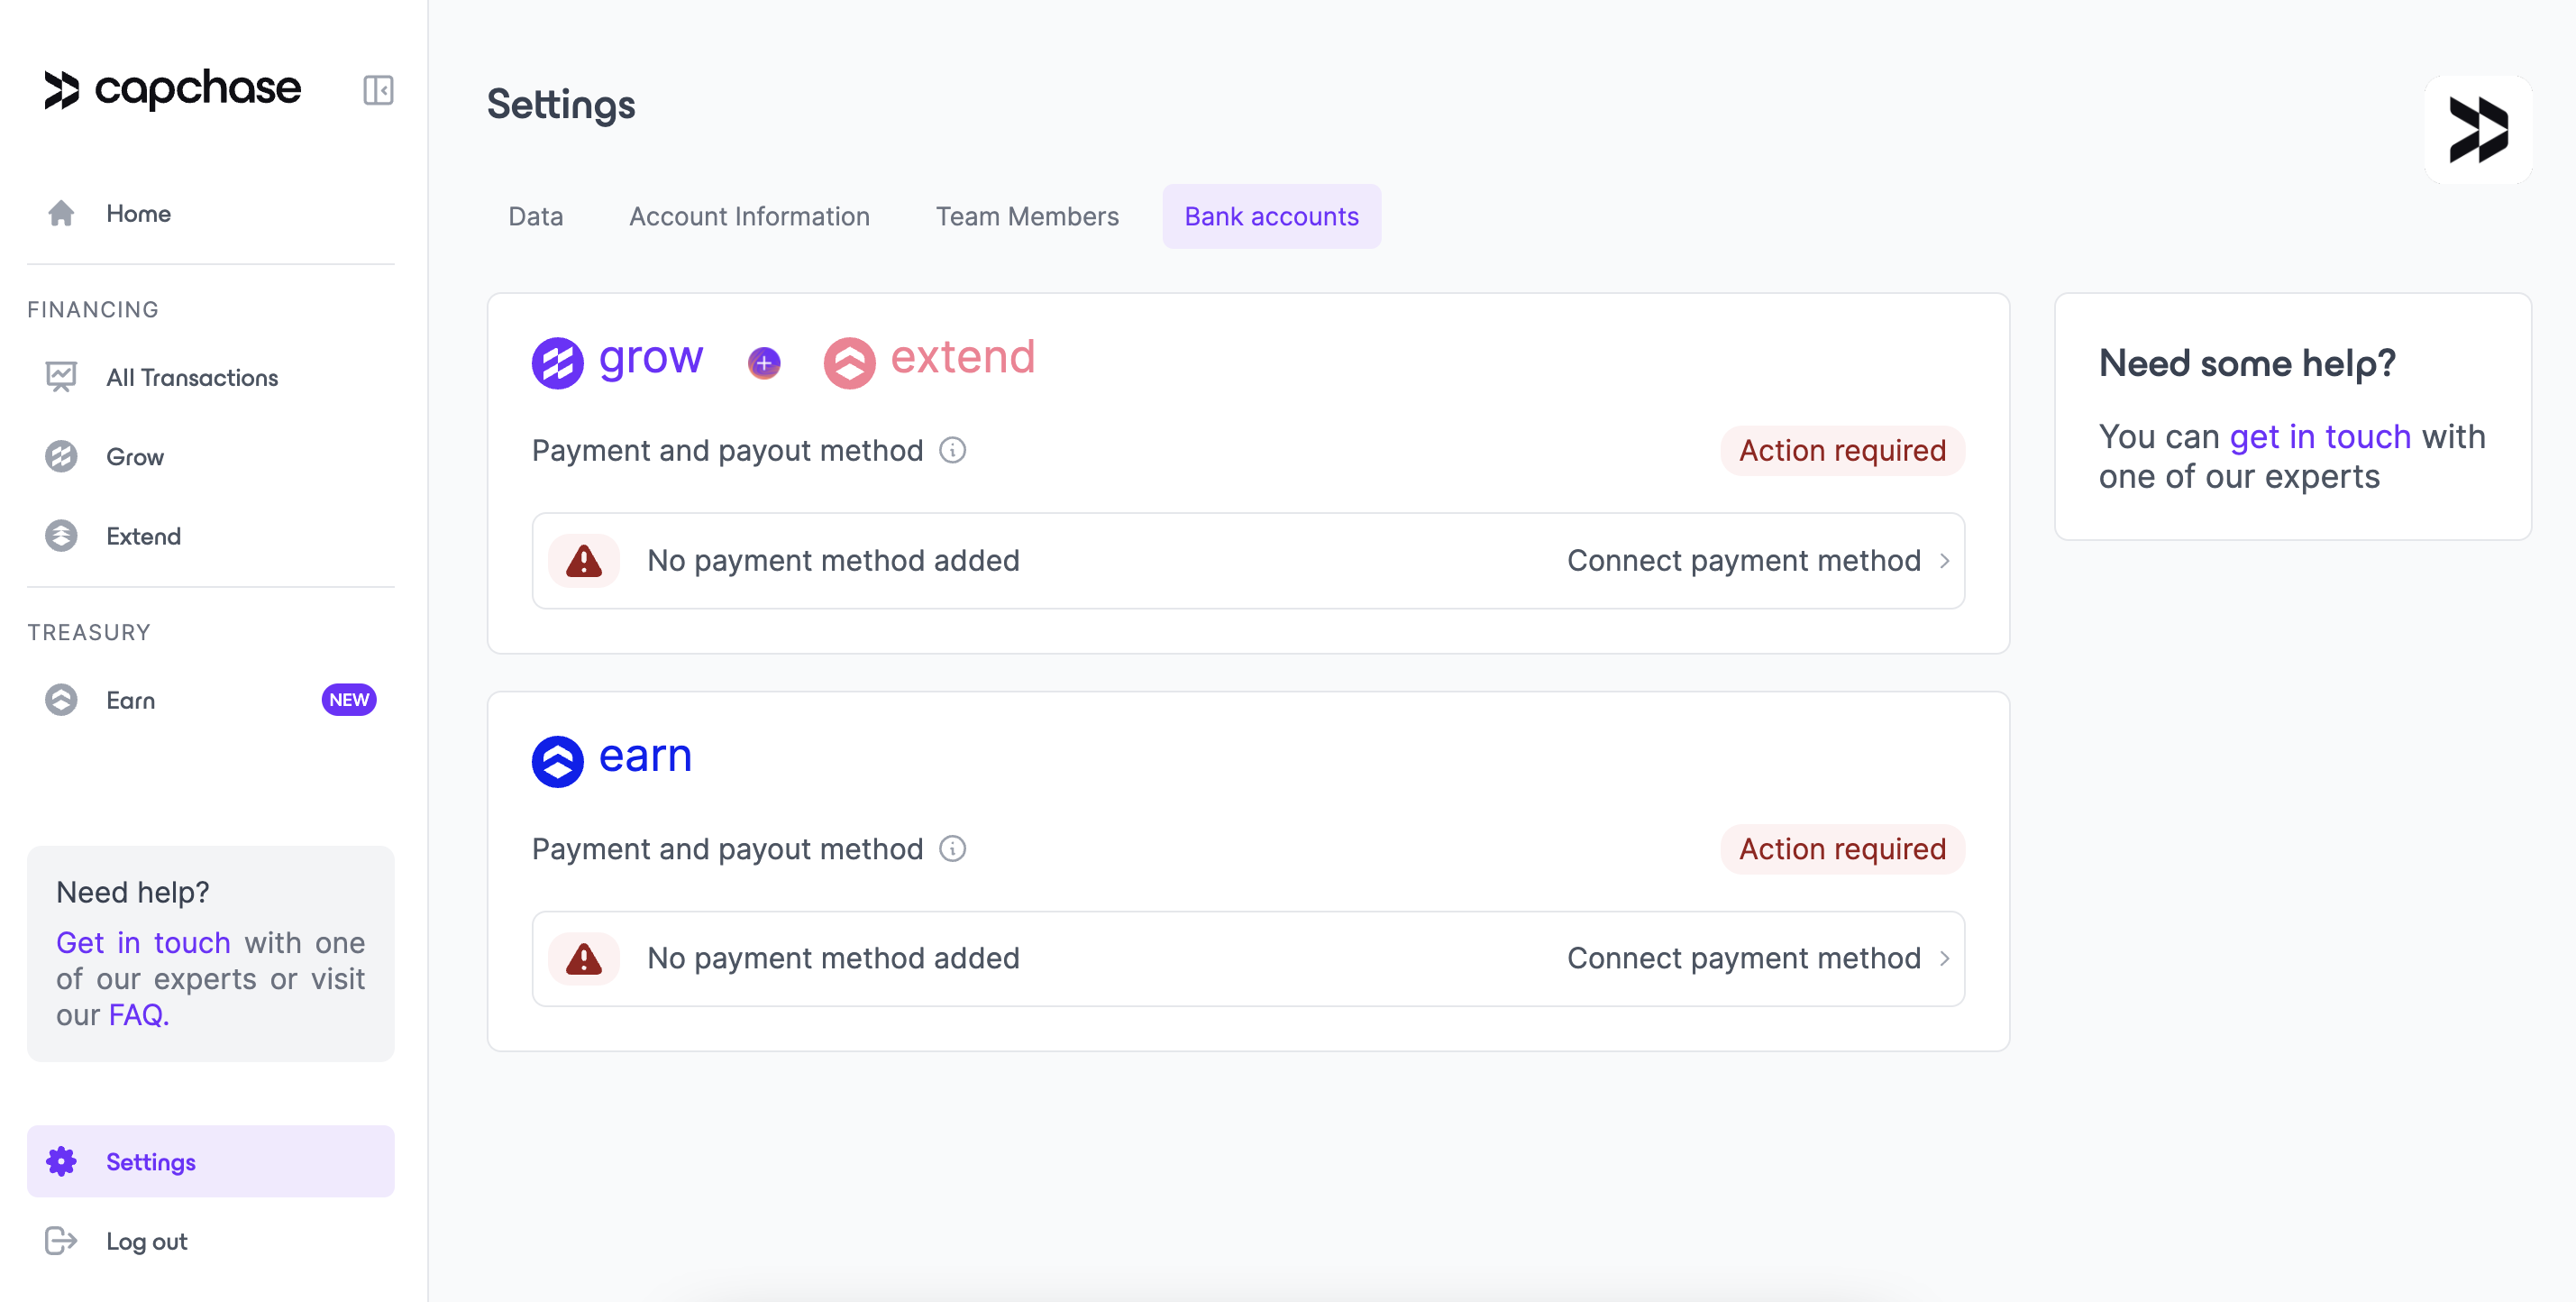Select Settings in the sidebar
The width and height of the screenshot is (2576, 1302).
tap(210, 1161)
